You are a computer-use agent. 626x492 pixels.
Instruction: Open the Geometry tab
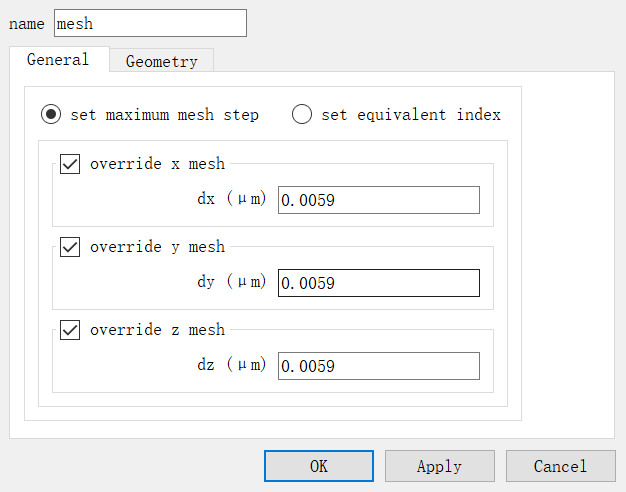coord(161,62)
